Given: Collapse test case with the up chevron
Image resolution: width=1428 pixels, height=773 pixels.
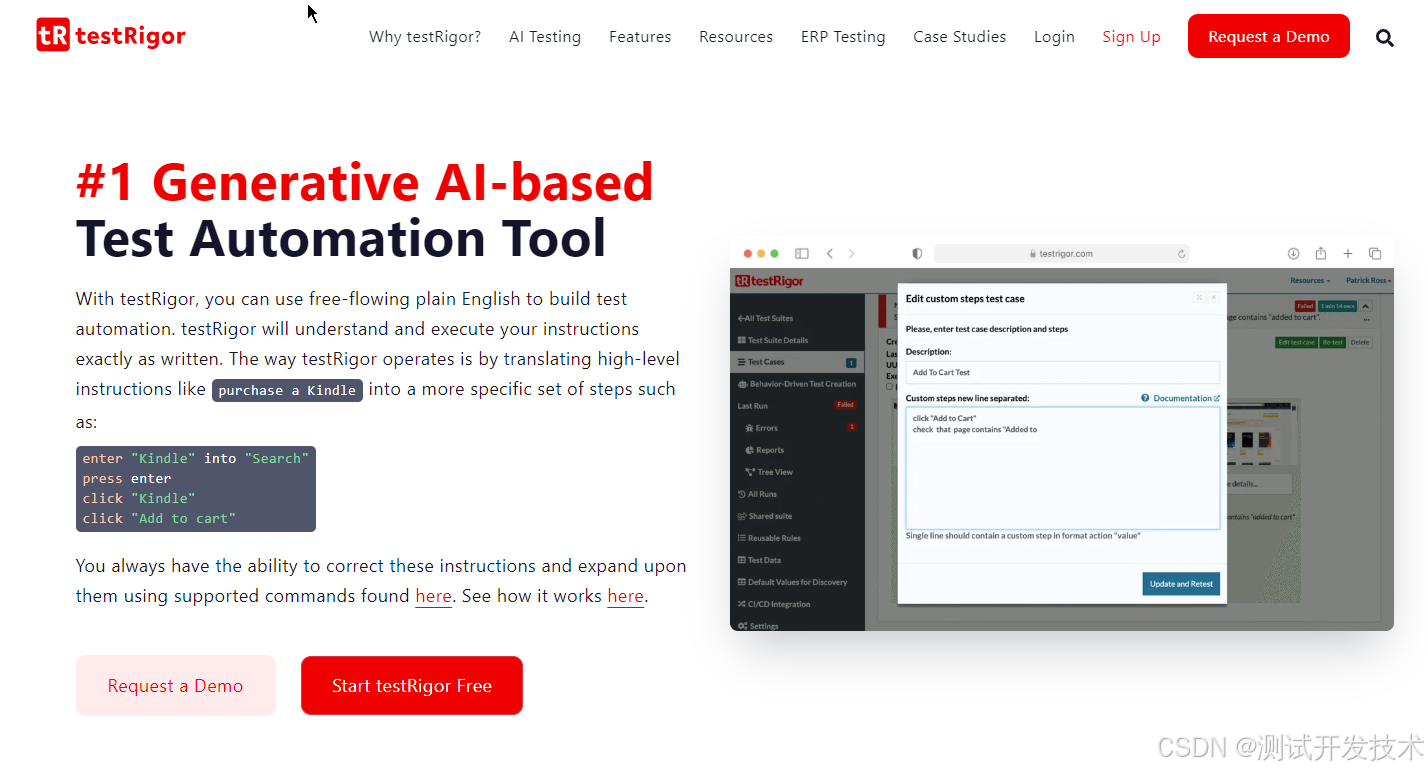Looking at the screenshot, I should pos(1366,306).
